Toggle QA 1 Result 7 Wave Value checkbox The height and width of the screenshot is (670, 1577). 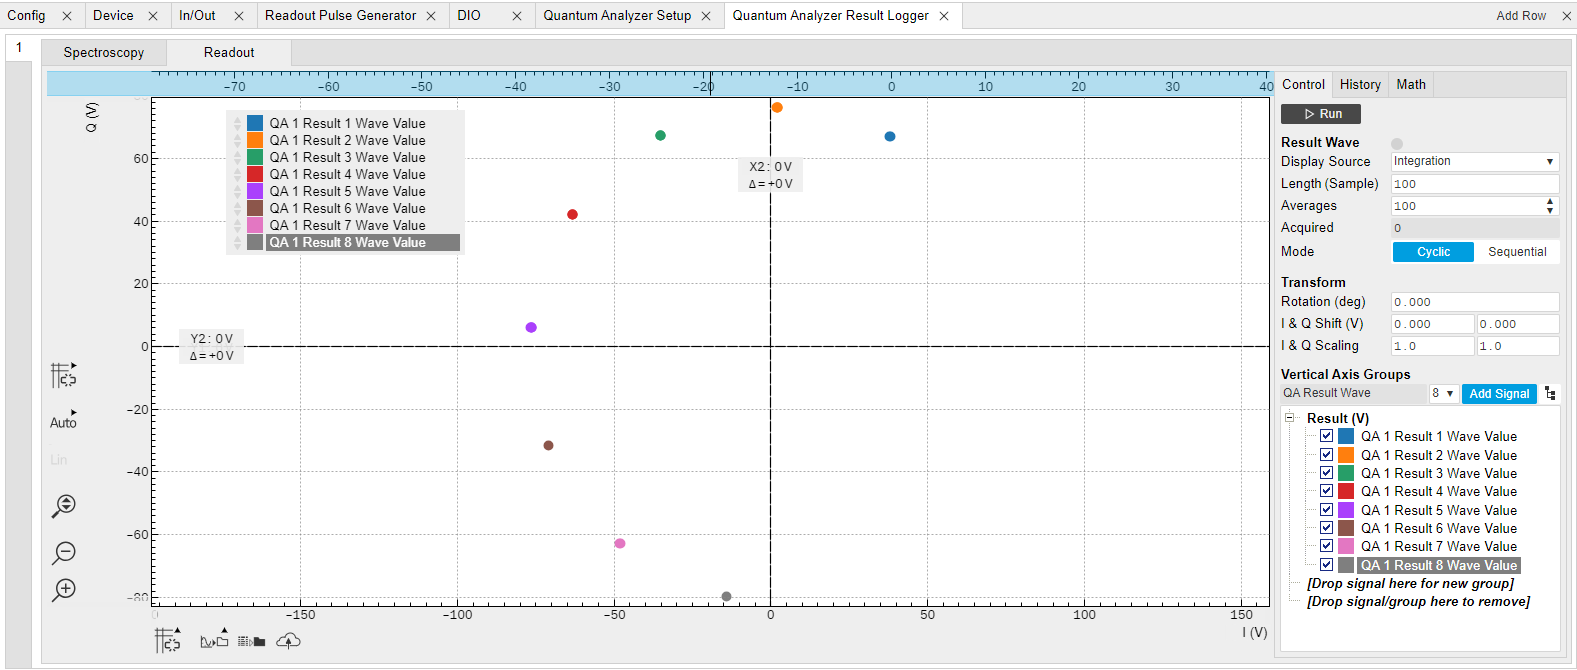pyautogui.click(x=1326, y=546)
